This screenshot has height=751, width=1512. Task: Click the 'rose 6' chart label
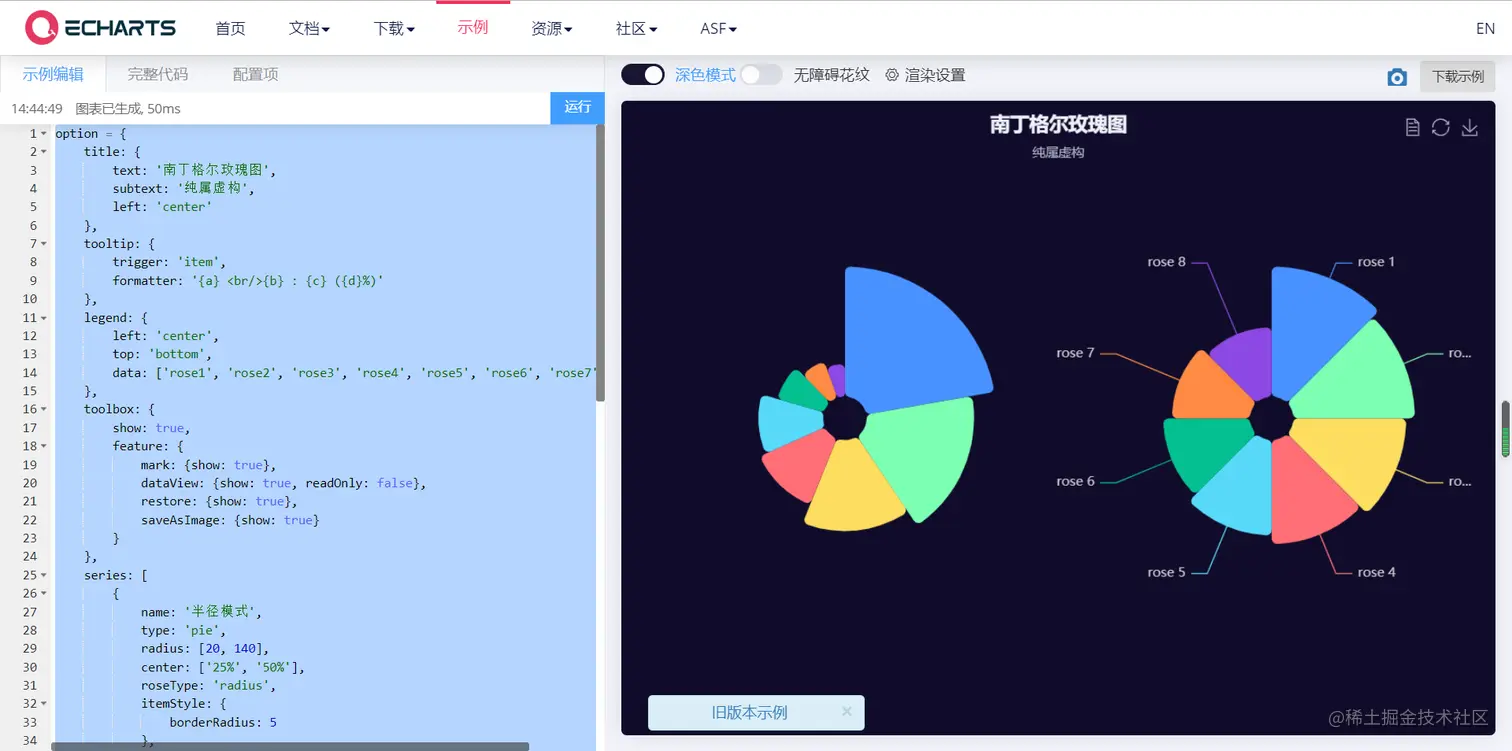pos(1076,481)
